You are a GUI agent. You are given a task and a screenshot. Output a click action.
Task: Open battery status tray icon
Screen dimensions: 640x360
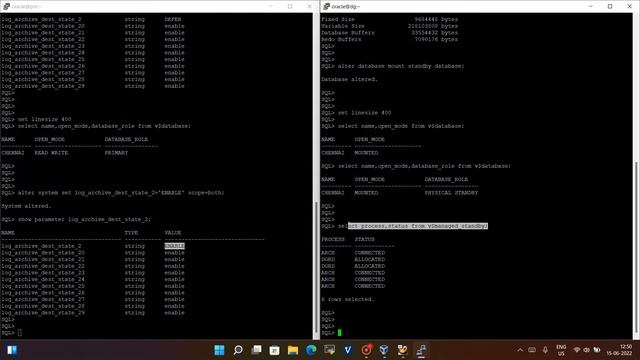(597, 350)
